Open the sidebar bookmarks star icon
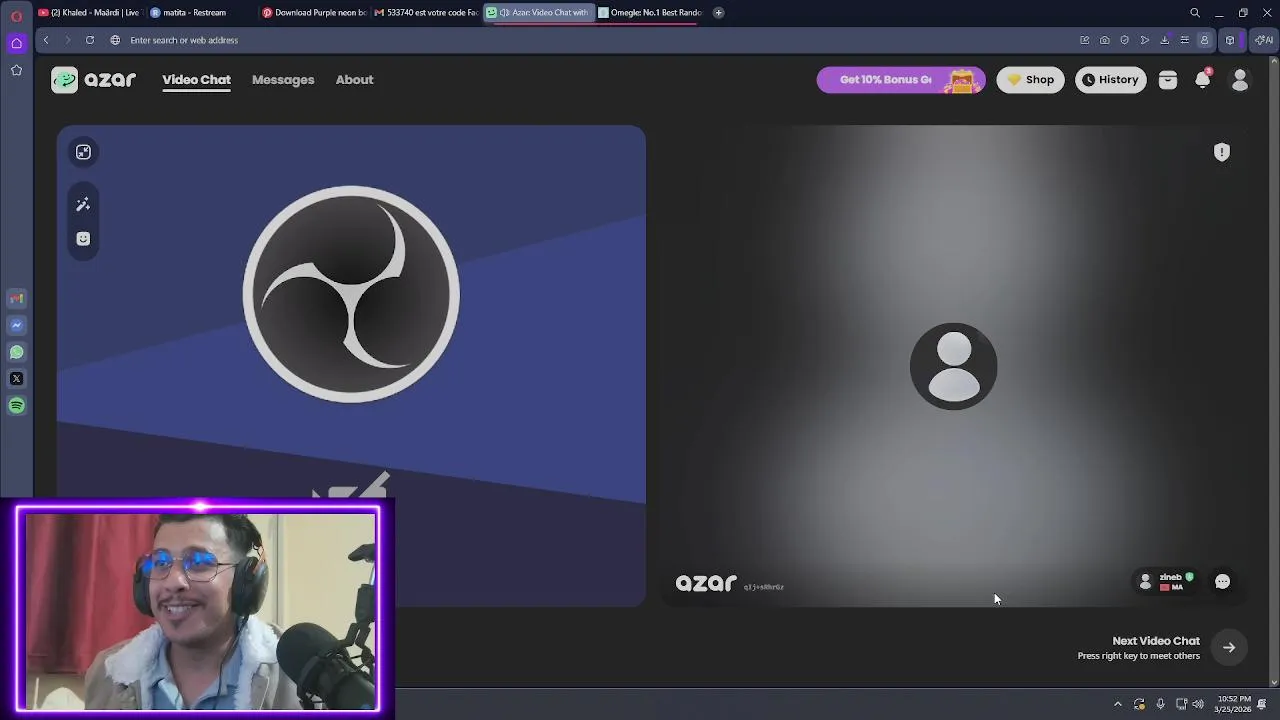The height and width of the screenshot is (720, 1280). (x=16, y=70)
